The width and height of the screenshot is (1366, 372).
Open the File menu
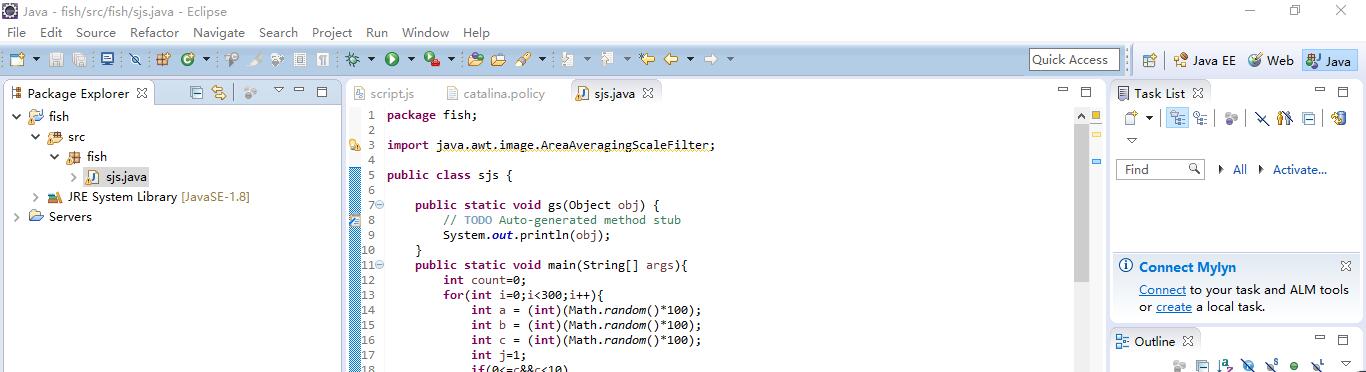[16, 32]
